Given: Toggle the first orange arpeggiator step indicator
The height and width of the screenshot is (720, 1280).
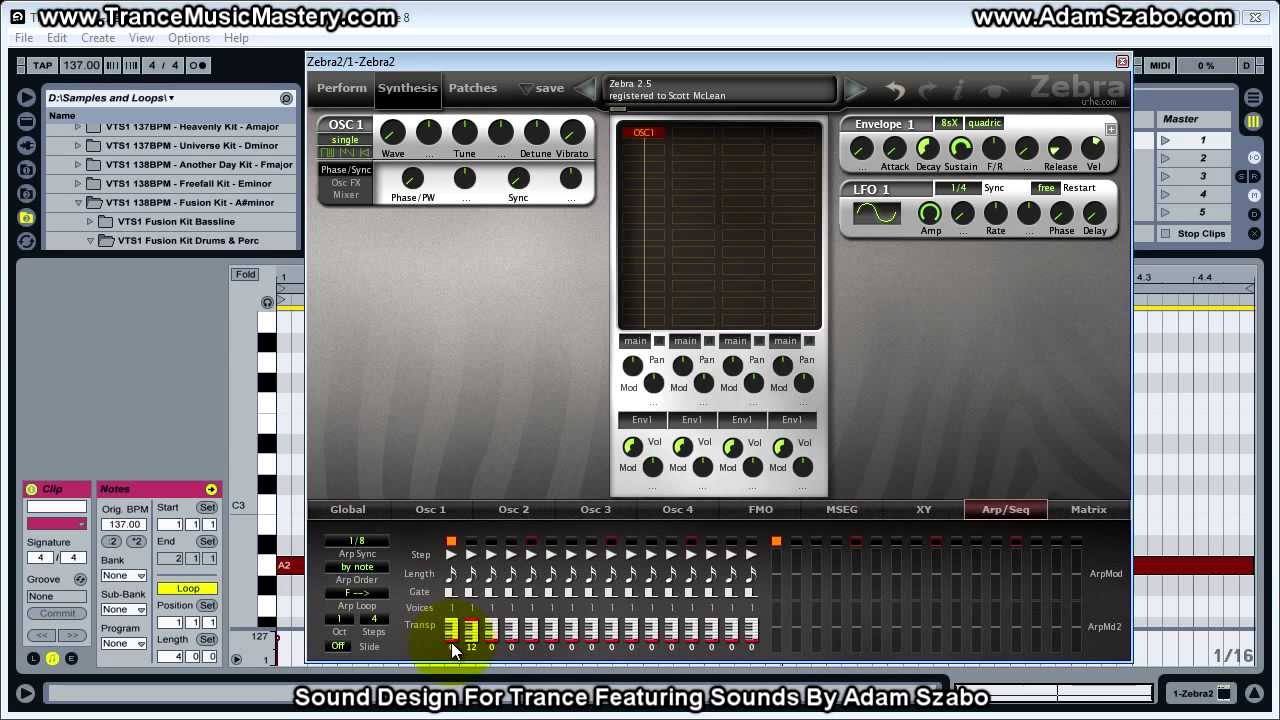Looking at the screenshot, I should (x=451, y=541).
